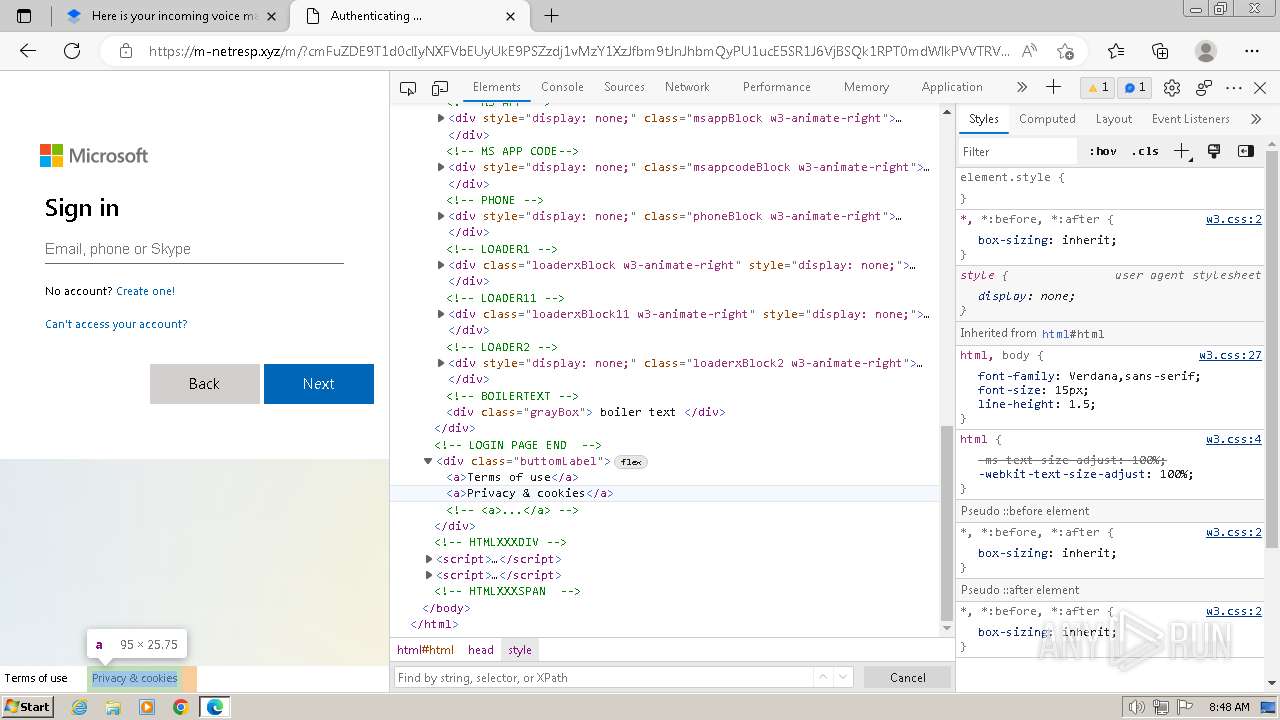
Task: Open the Performance tab
Action: [x=776, y=87]
